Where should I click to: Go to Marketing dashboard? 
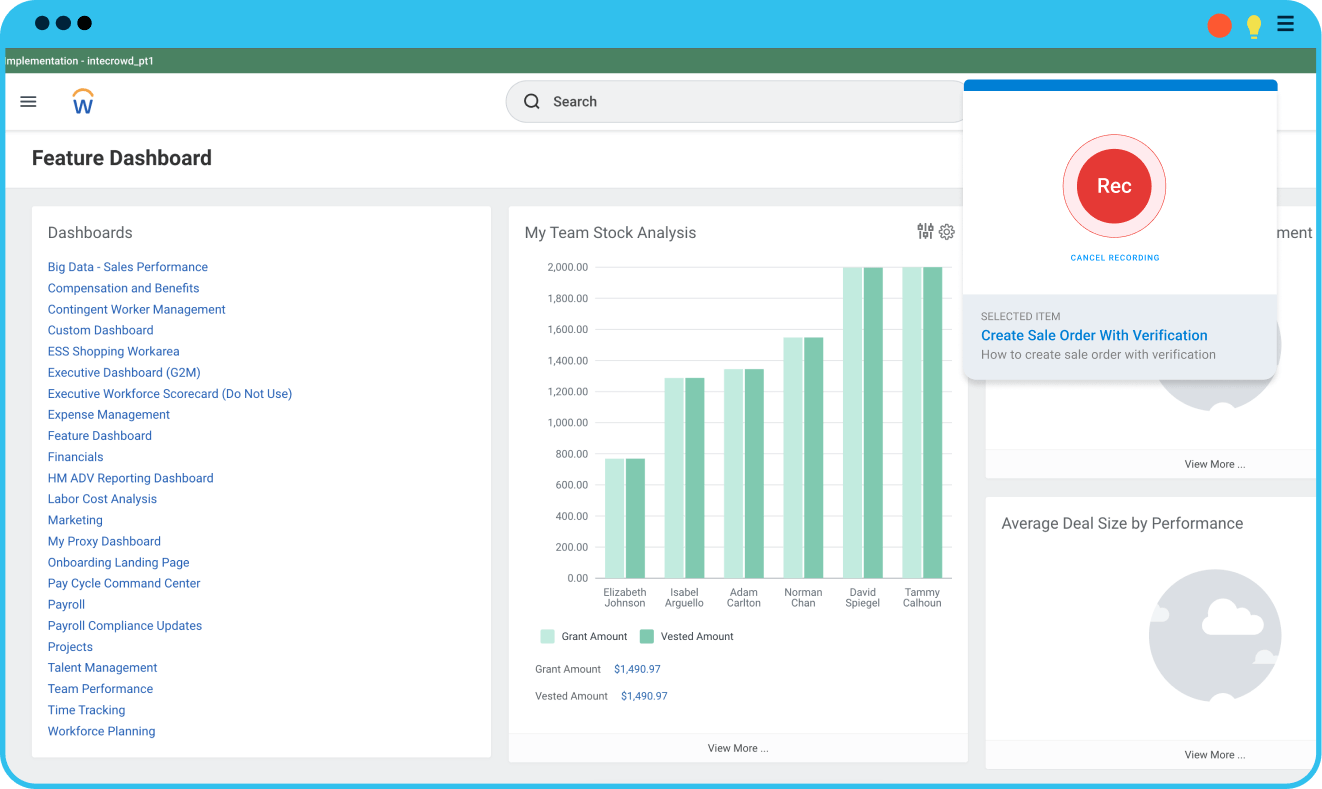(75, 520)
